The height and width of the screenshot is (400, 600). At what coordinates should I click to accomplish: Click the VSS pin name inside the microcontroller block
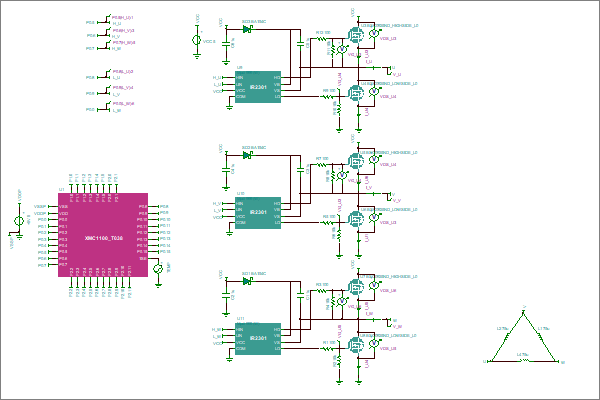pos(64,207)
